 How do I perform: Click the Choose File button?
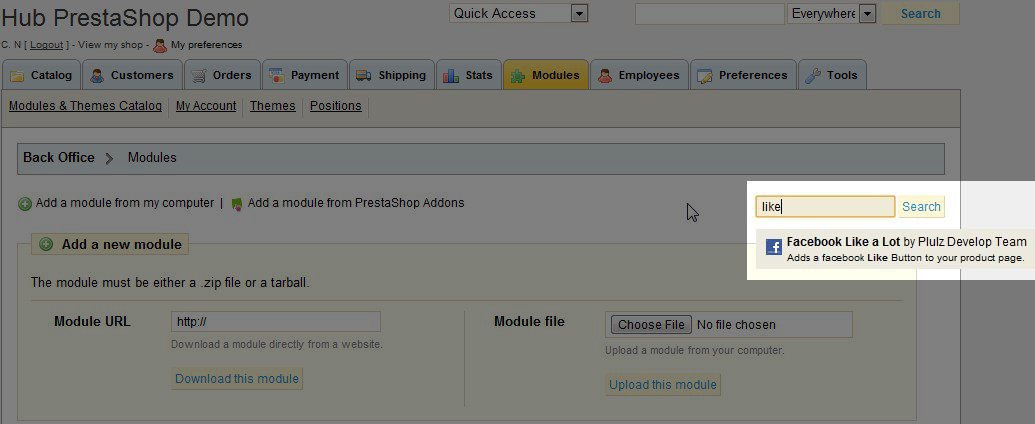pyautogui.click(x=651, y=324)
